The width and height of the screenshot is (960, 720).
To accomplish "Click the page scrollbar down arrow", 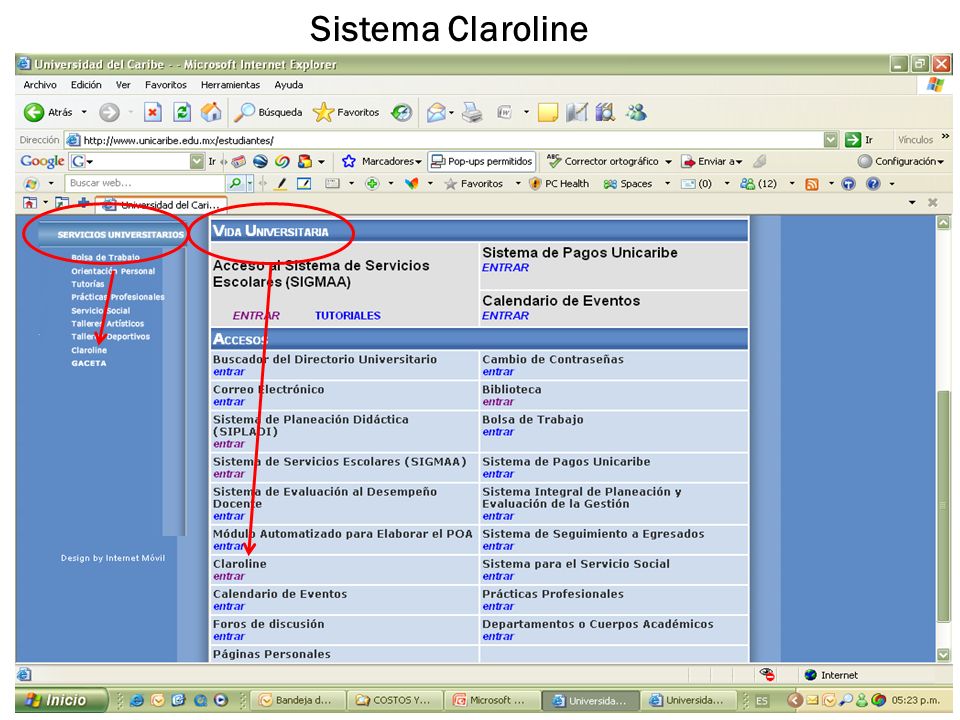I will click(943, 654).
